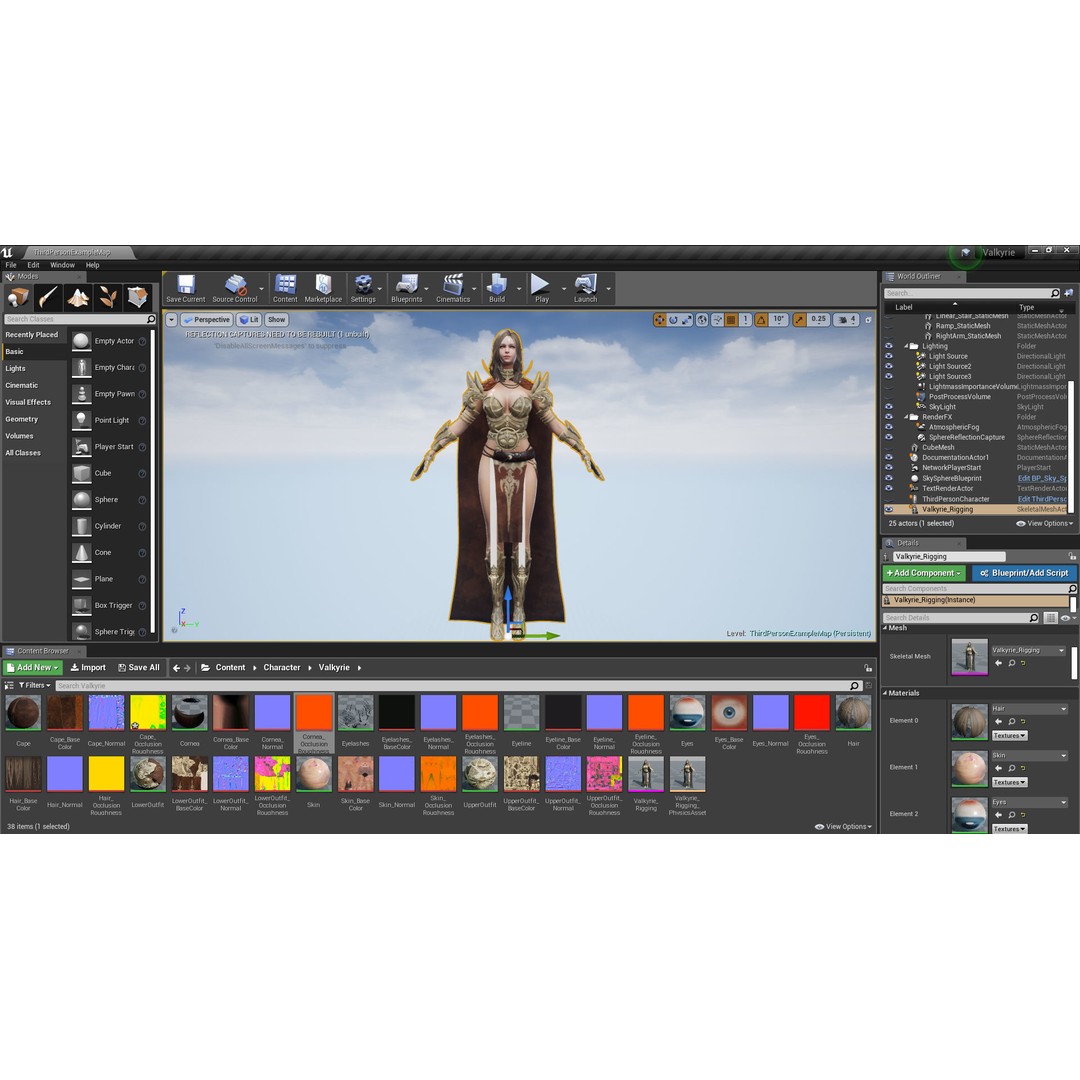Click Save All in Content Browser
Screen dimensions: 1080x1080
click(x=138, y=667)
